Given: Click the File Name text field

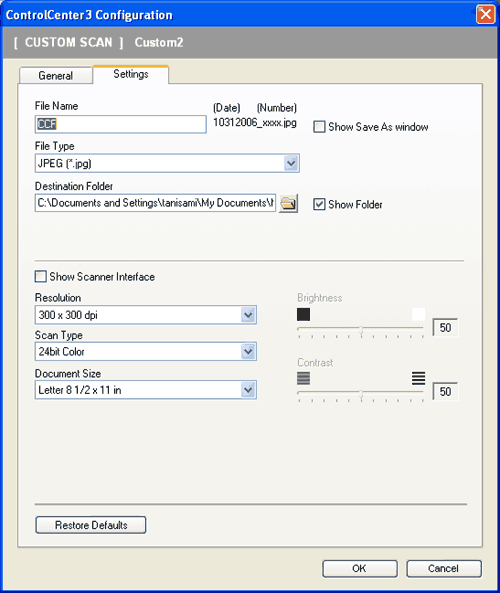Looking at the screenshot, I should [121, 124].
